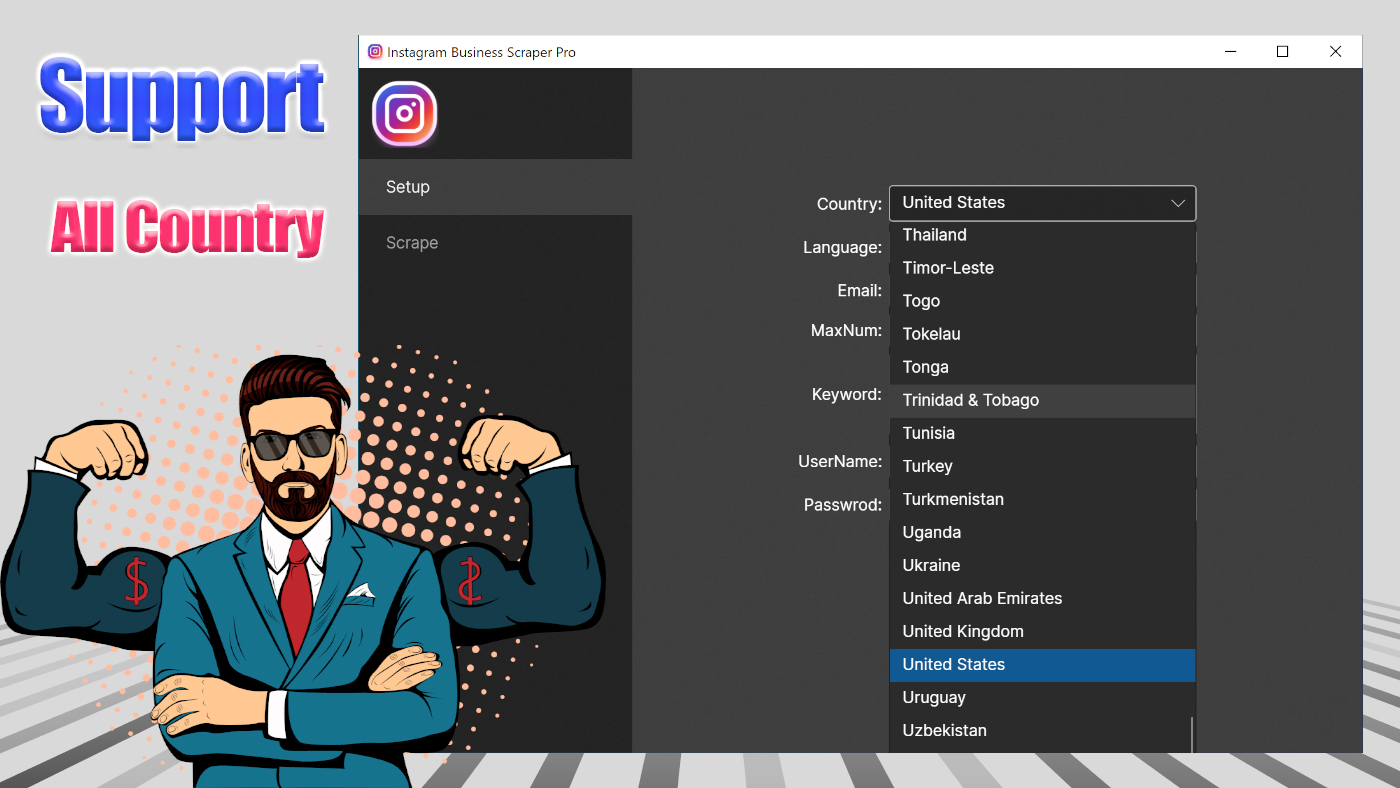Pick Turkey from the dropdown list
This screenshot has width=1400, height=788.
[x=1042, y=466]
